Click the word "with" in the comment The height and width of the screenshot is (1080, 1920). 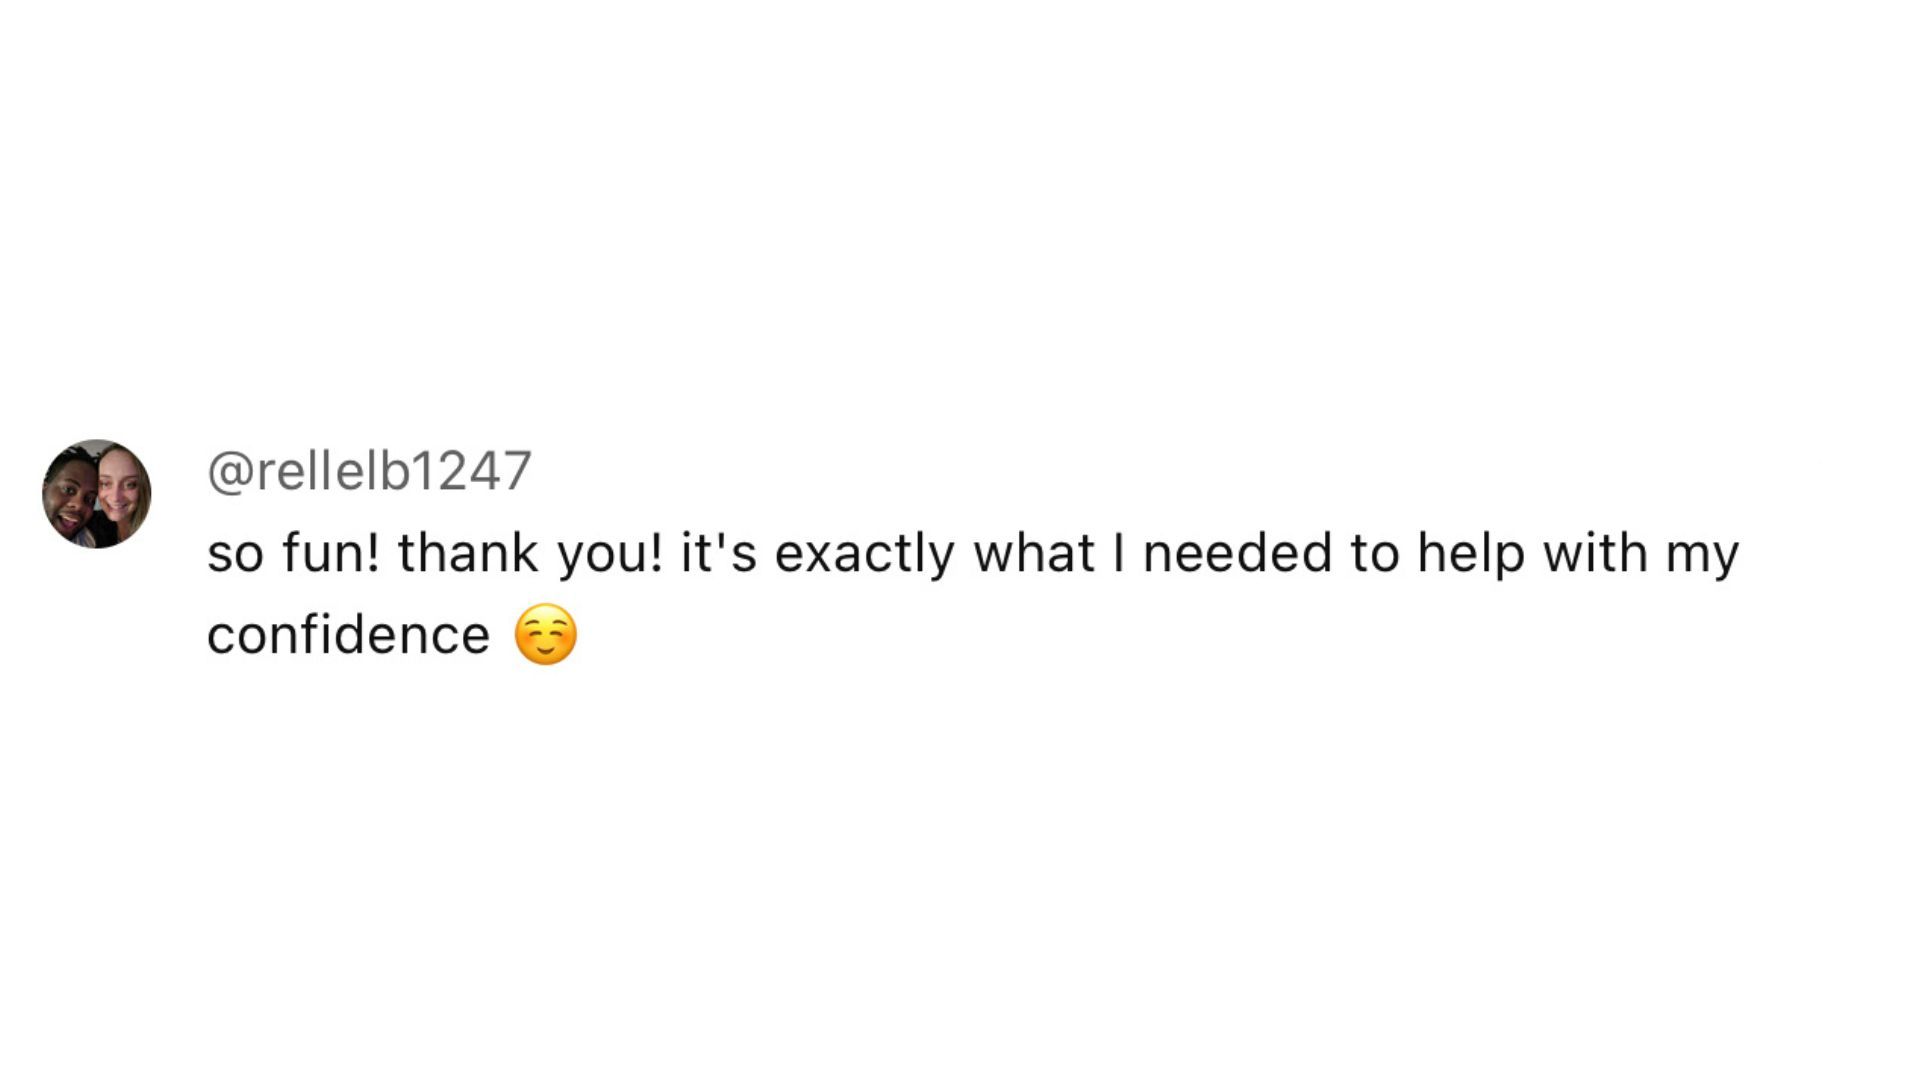pos(1595,553)
